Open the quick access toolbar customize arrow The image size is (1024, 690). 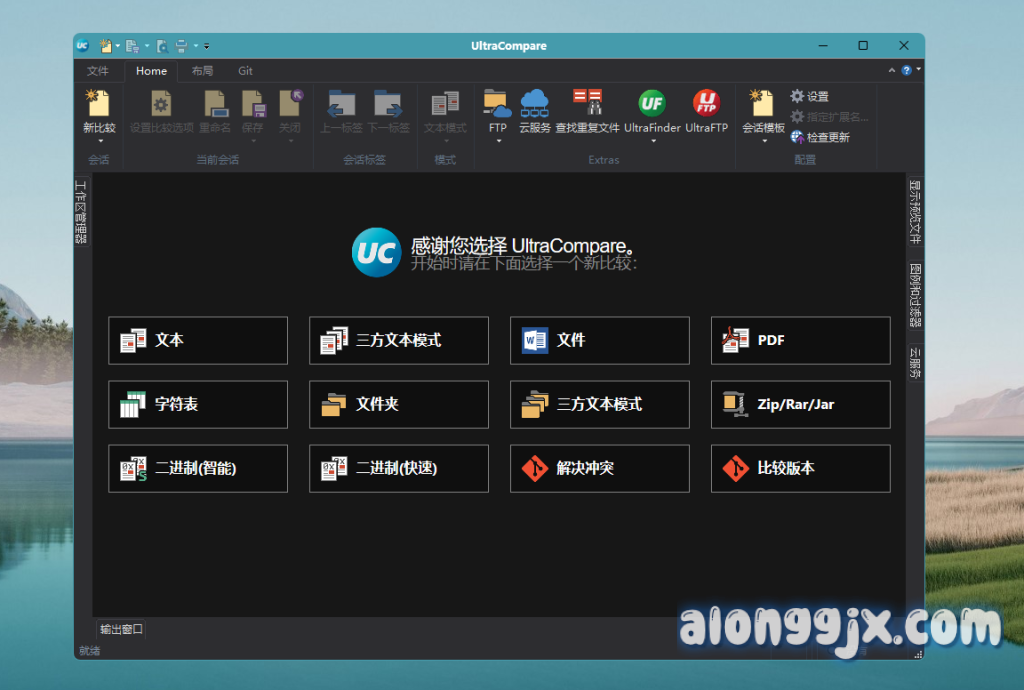point(206,46)
